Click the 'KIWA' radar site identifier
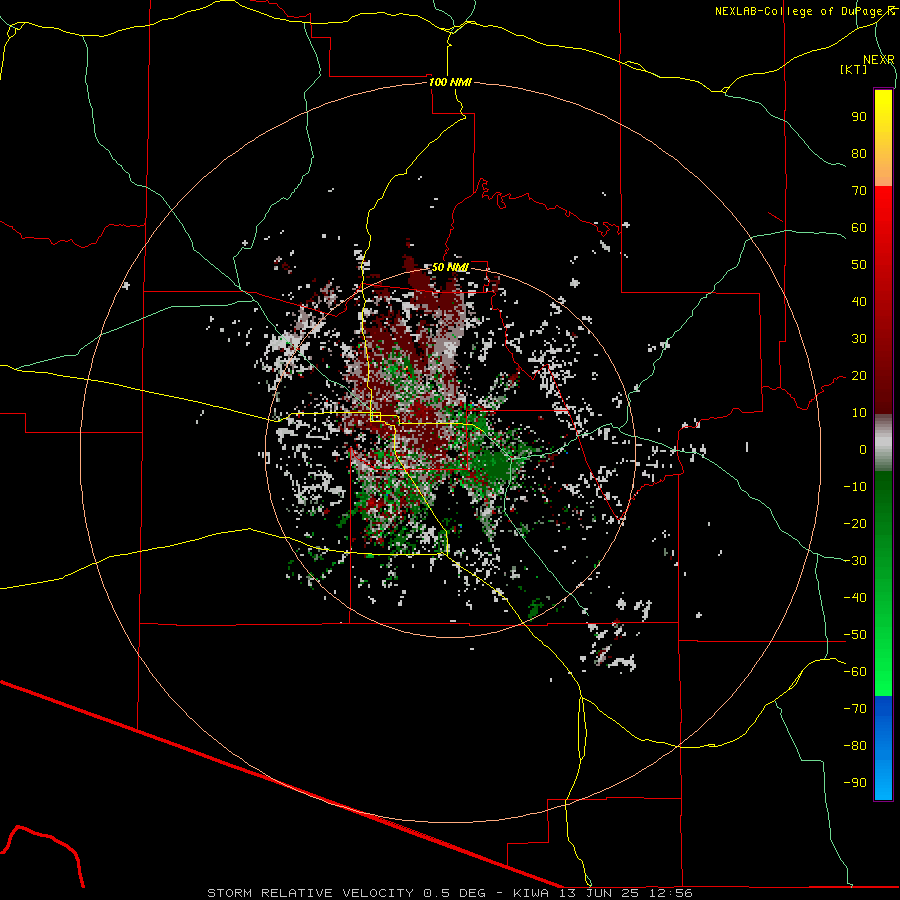Image resolution: width=900 pixels, height=900 pixels. coord(531,893)
